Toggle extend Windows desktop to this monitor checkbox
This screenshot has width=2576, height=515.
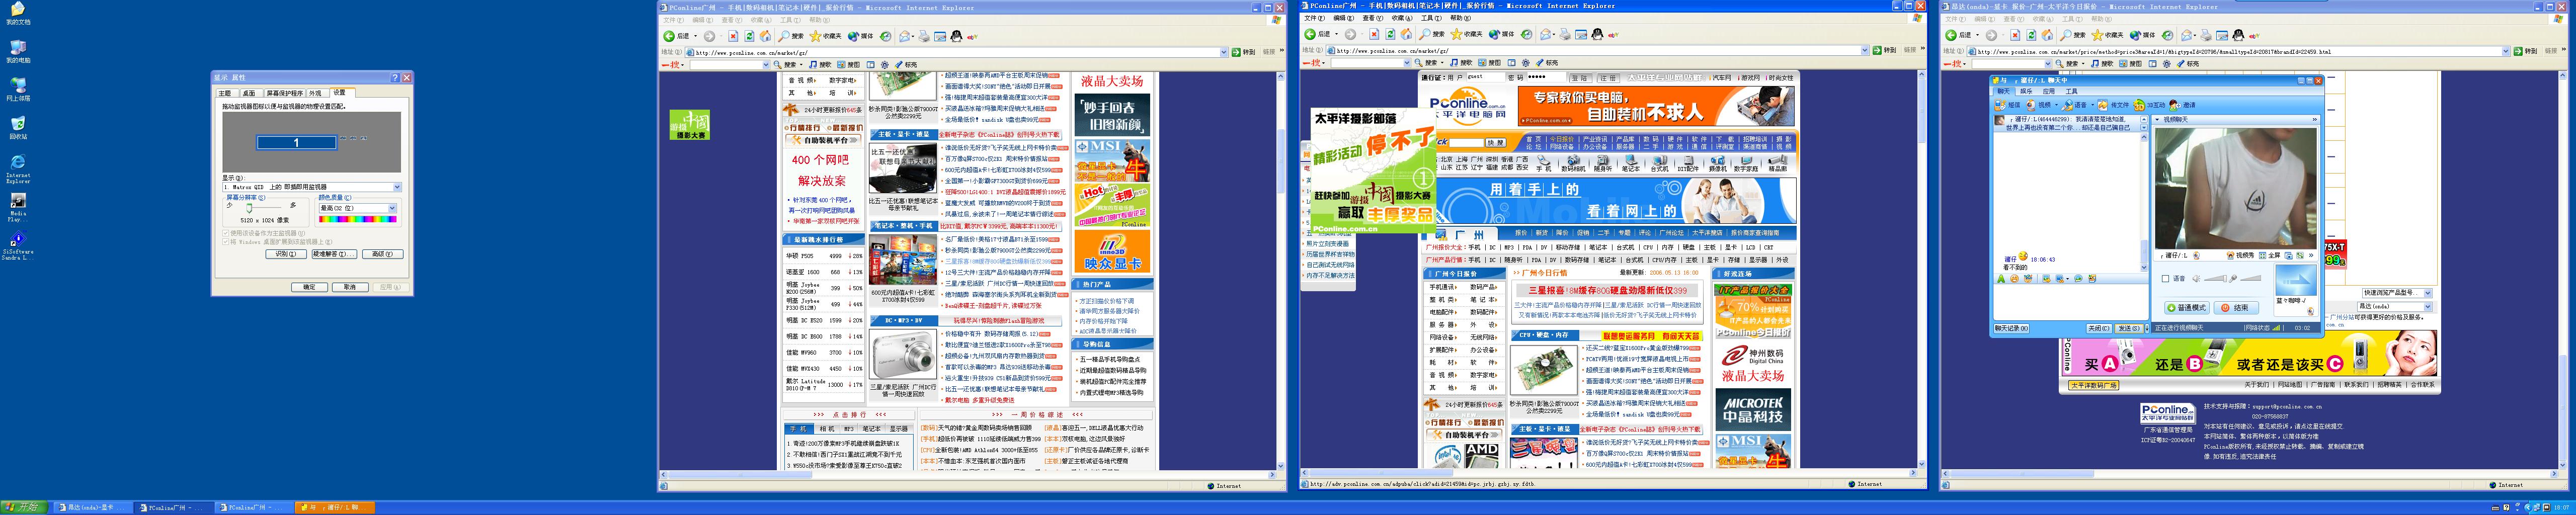click(226, 241)
